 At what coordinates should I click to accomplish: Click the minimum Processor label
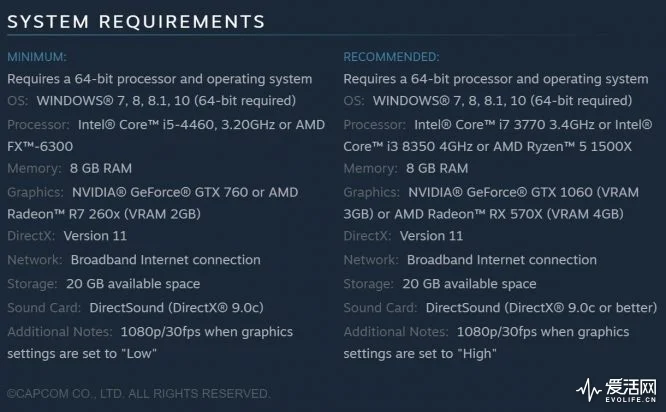[38, 124]
